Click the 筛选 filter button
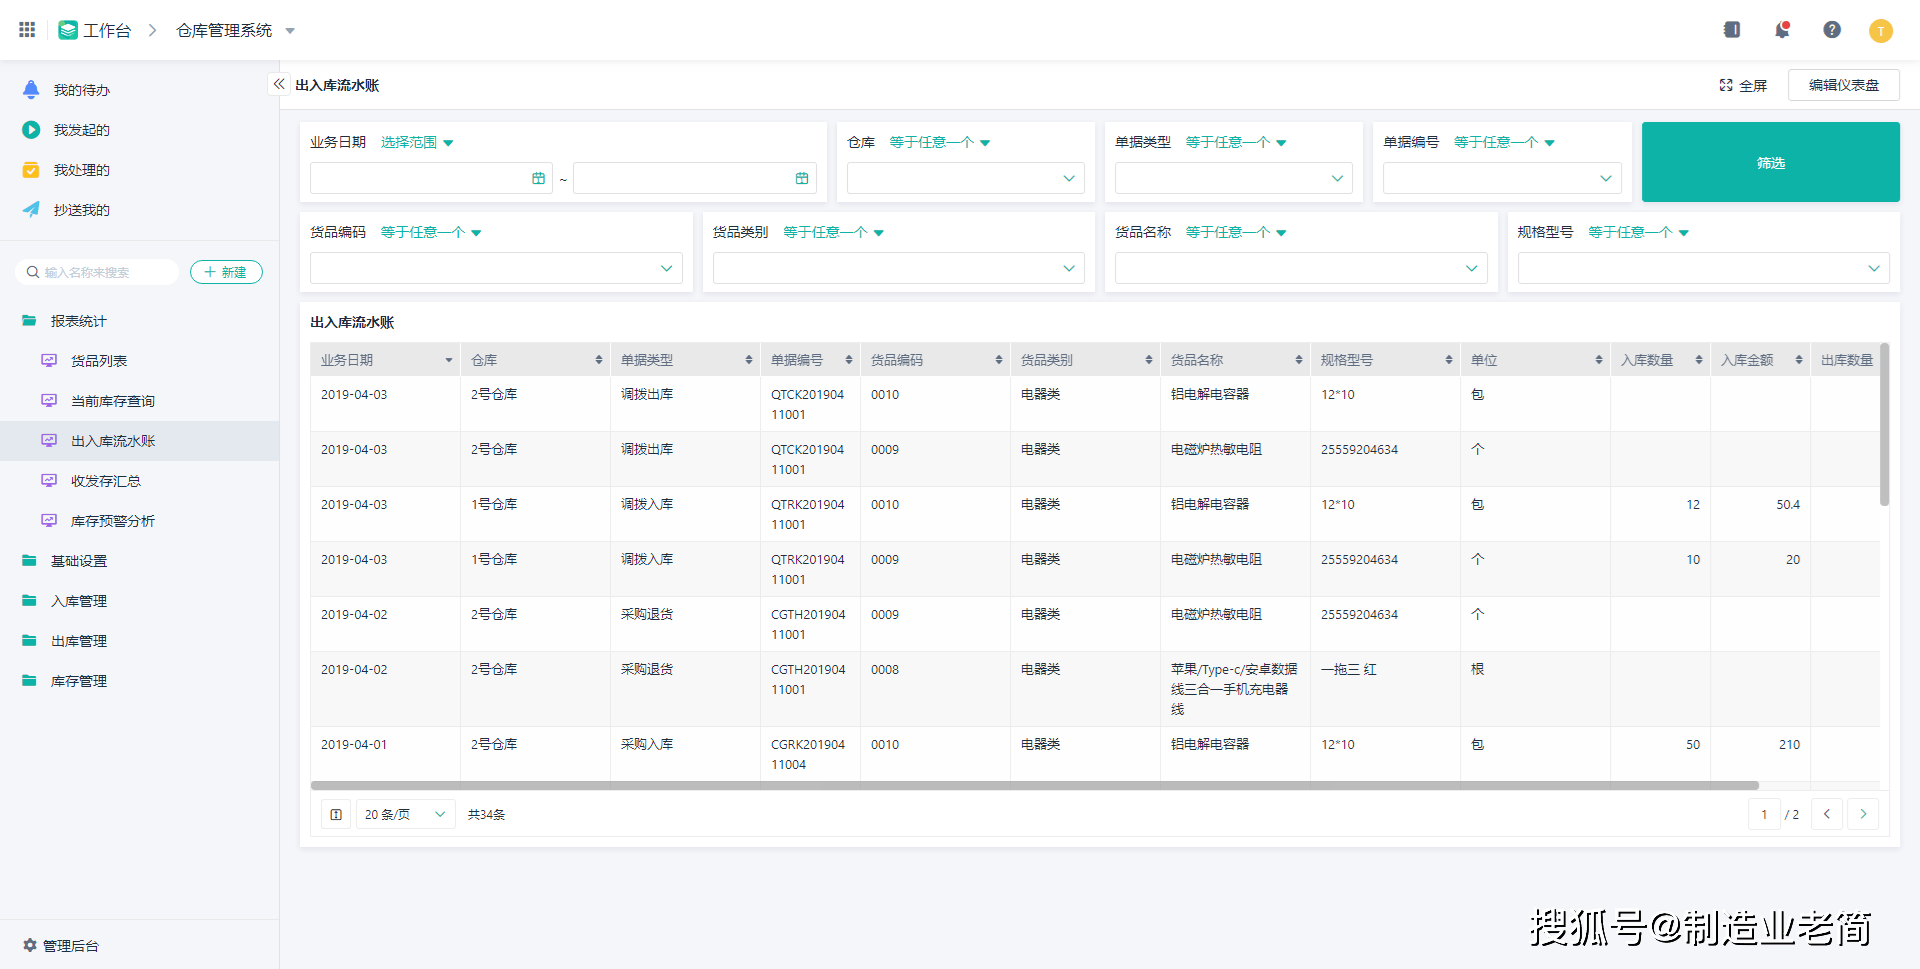 1770,162
